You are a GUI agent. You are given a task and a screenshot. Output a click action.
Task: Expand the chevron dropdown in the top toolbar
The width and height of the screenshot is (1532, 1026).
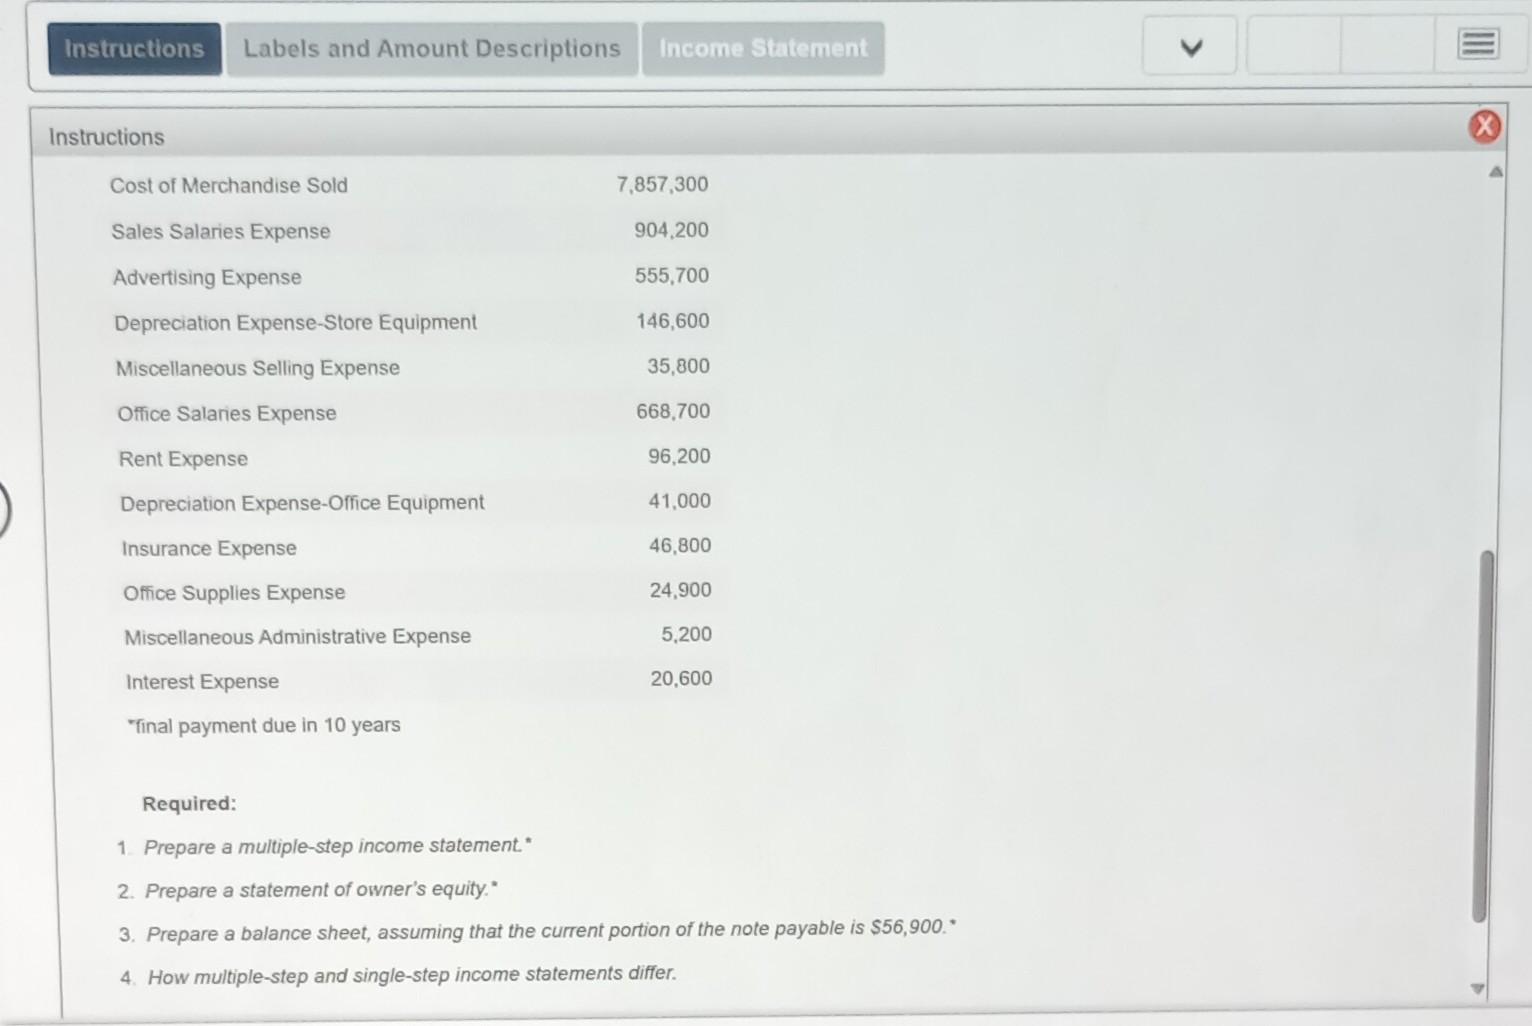[1189, 45]
